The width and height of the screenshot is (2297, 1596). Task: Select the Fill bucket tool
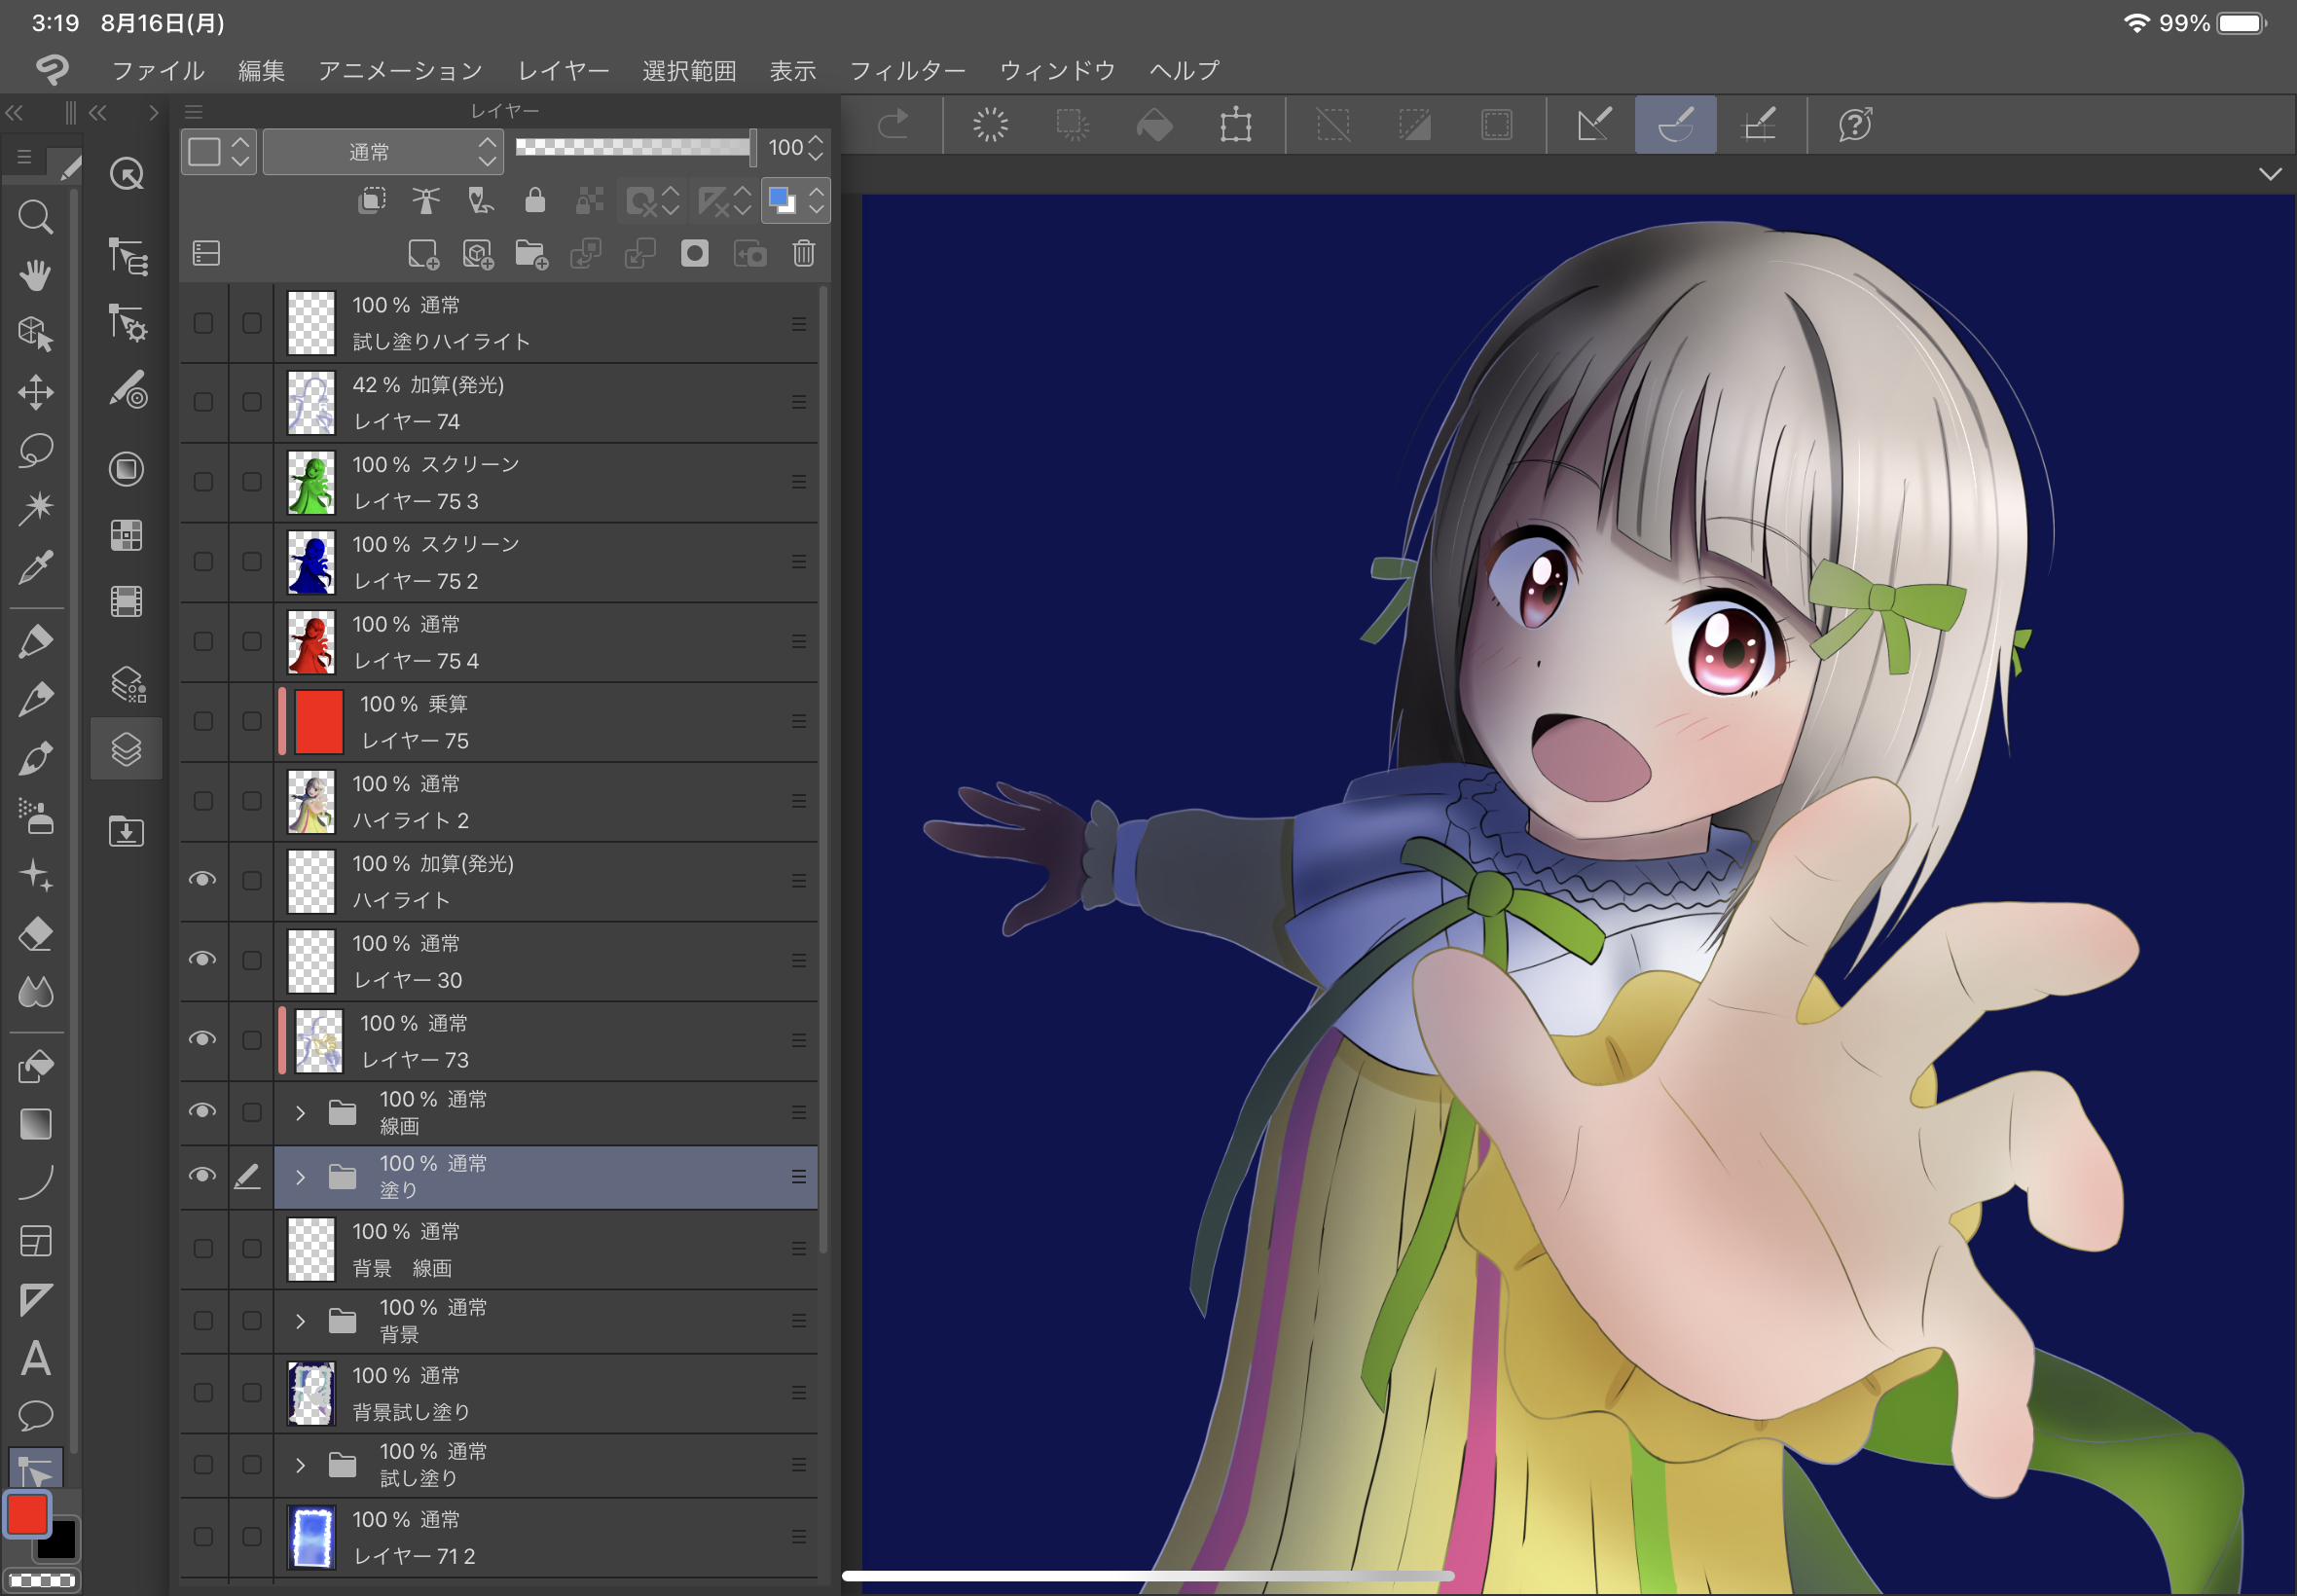36,1066
